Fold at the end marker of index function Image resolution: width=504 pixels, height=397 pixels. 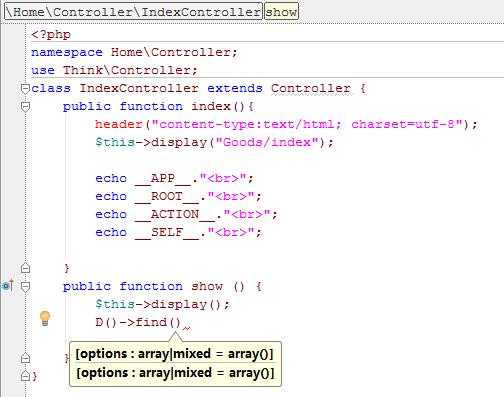(25, 268)
